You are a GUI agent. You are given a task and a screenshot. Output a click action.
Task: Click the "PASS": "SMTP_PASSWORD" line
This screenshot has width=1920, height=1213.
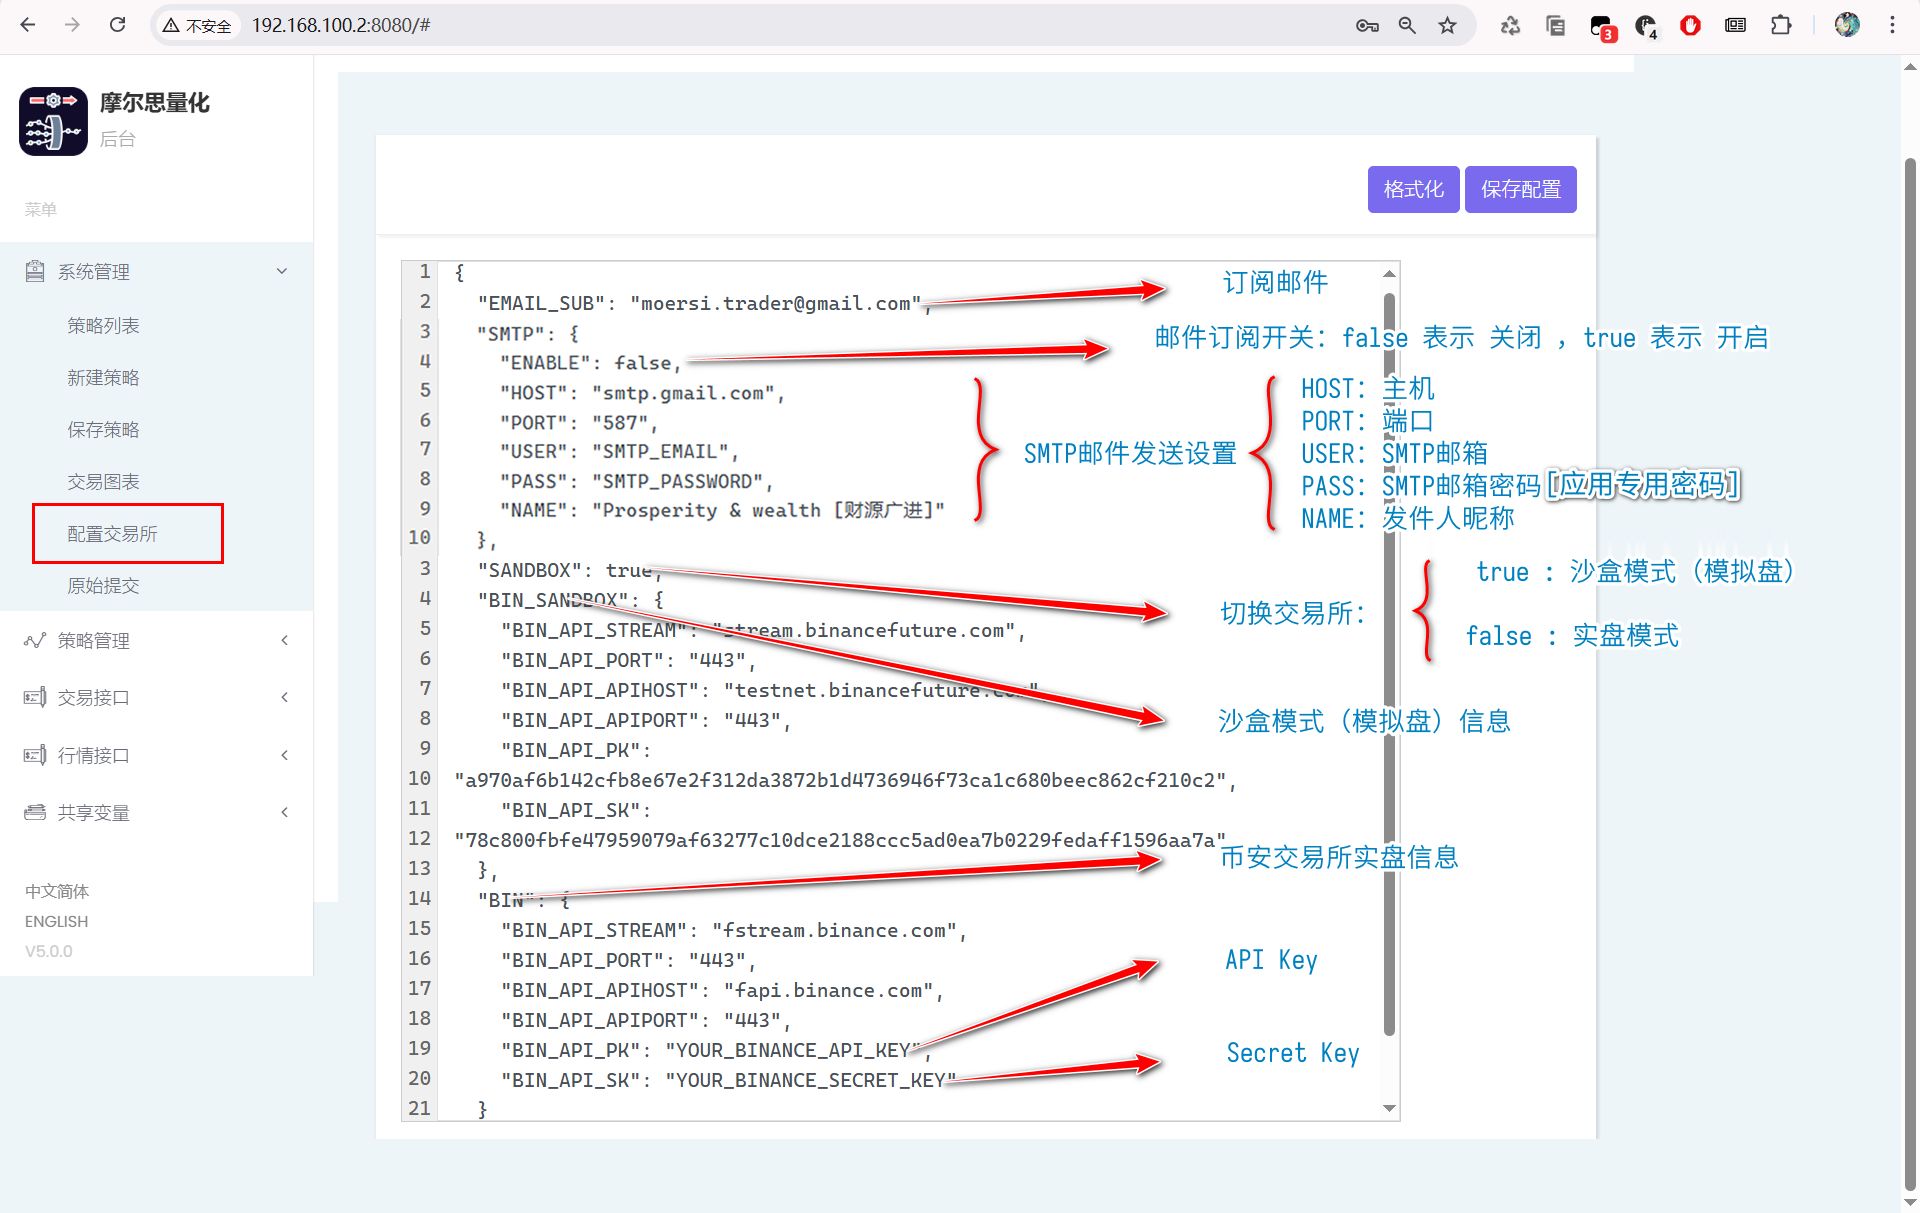[636, 482]
